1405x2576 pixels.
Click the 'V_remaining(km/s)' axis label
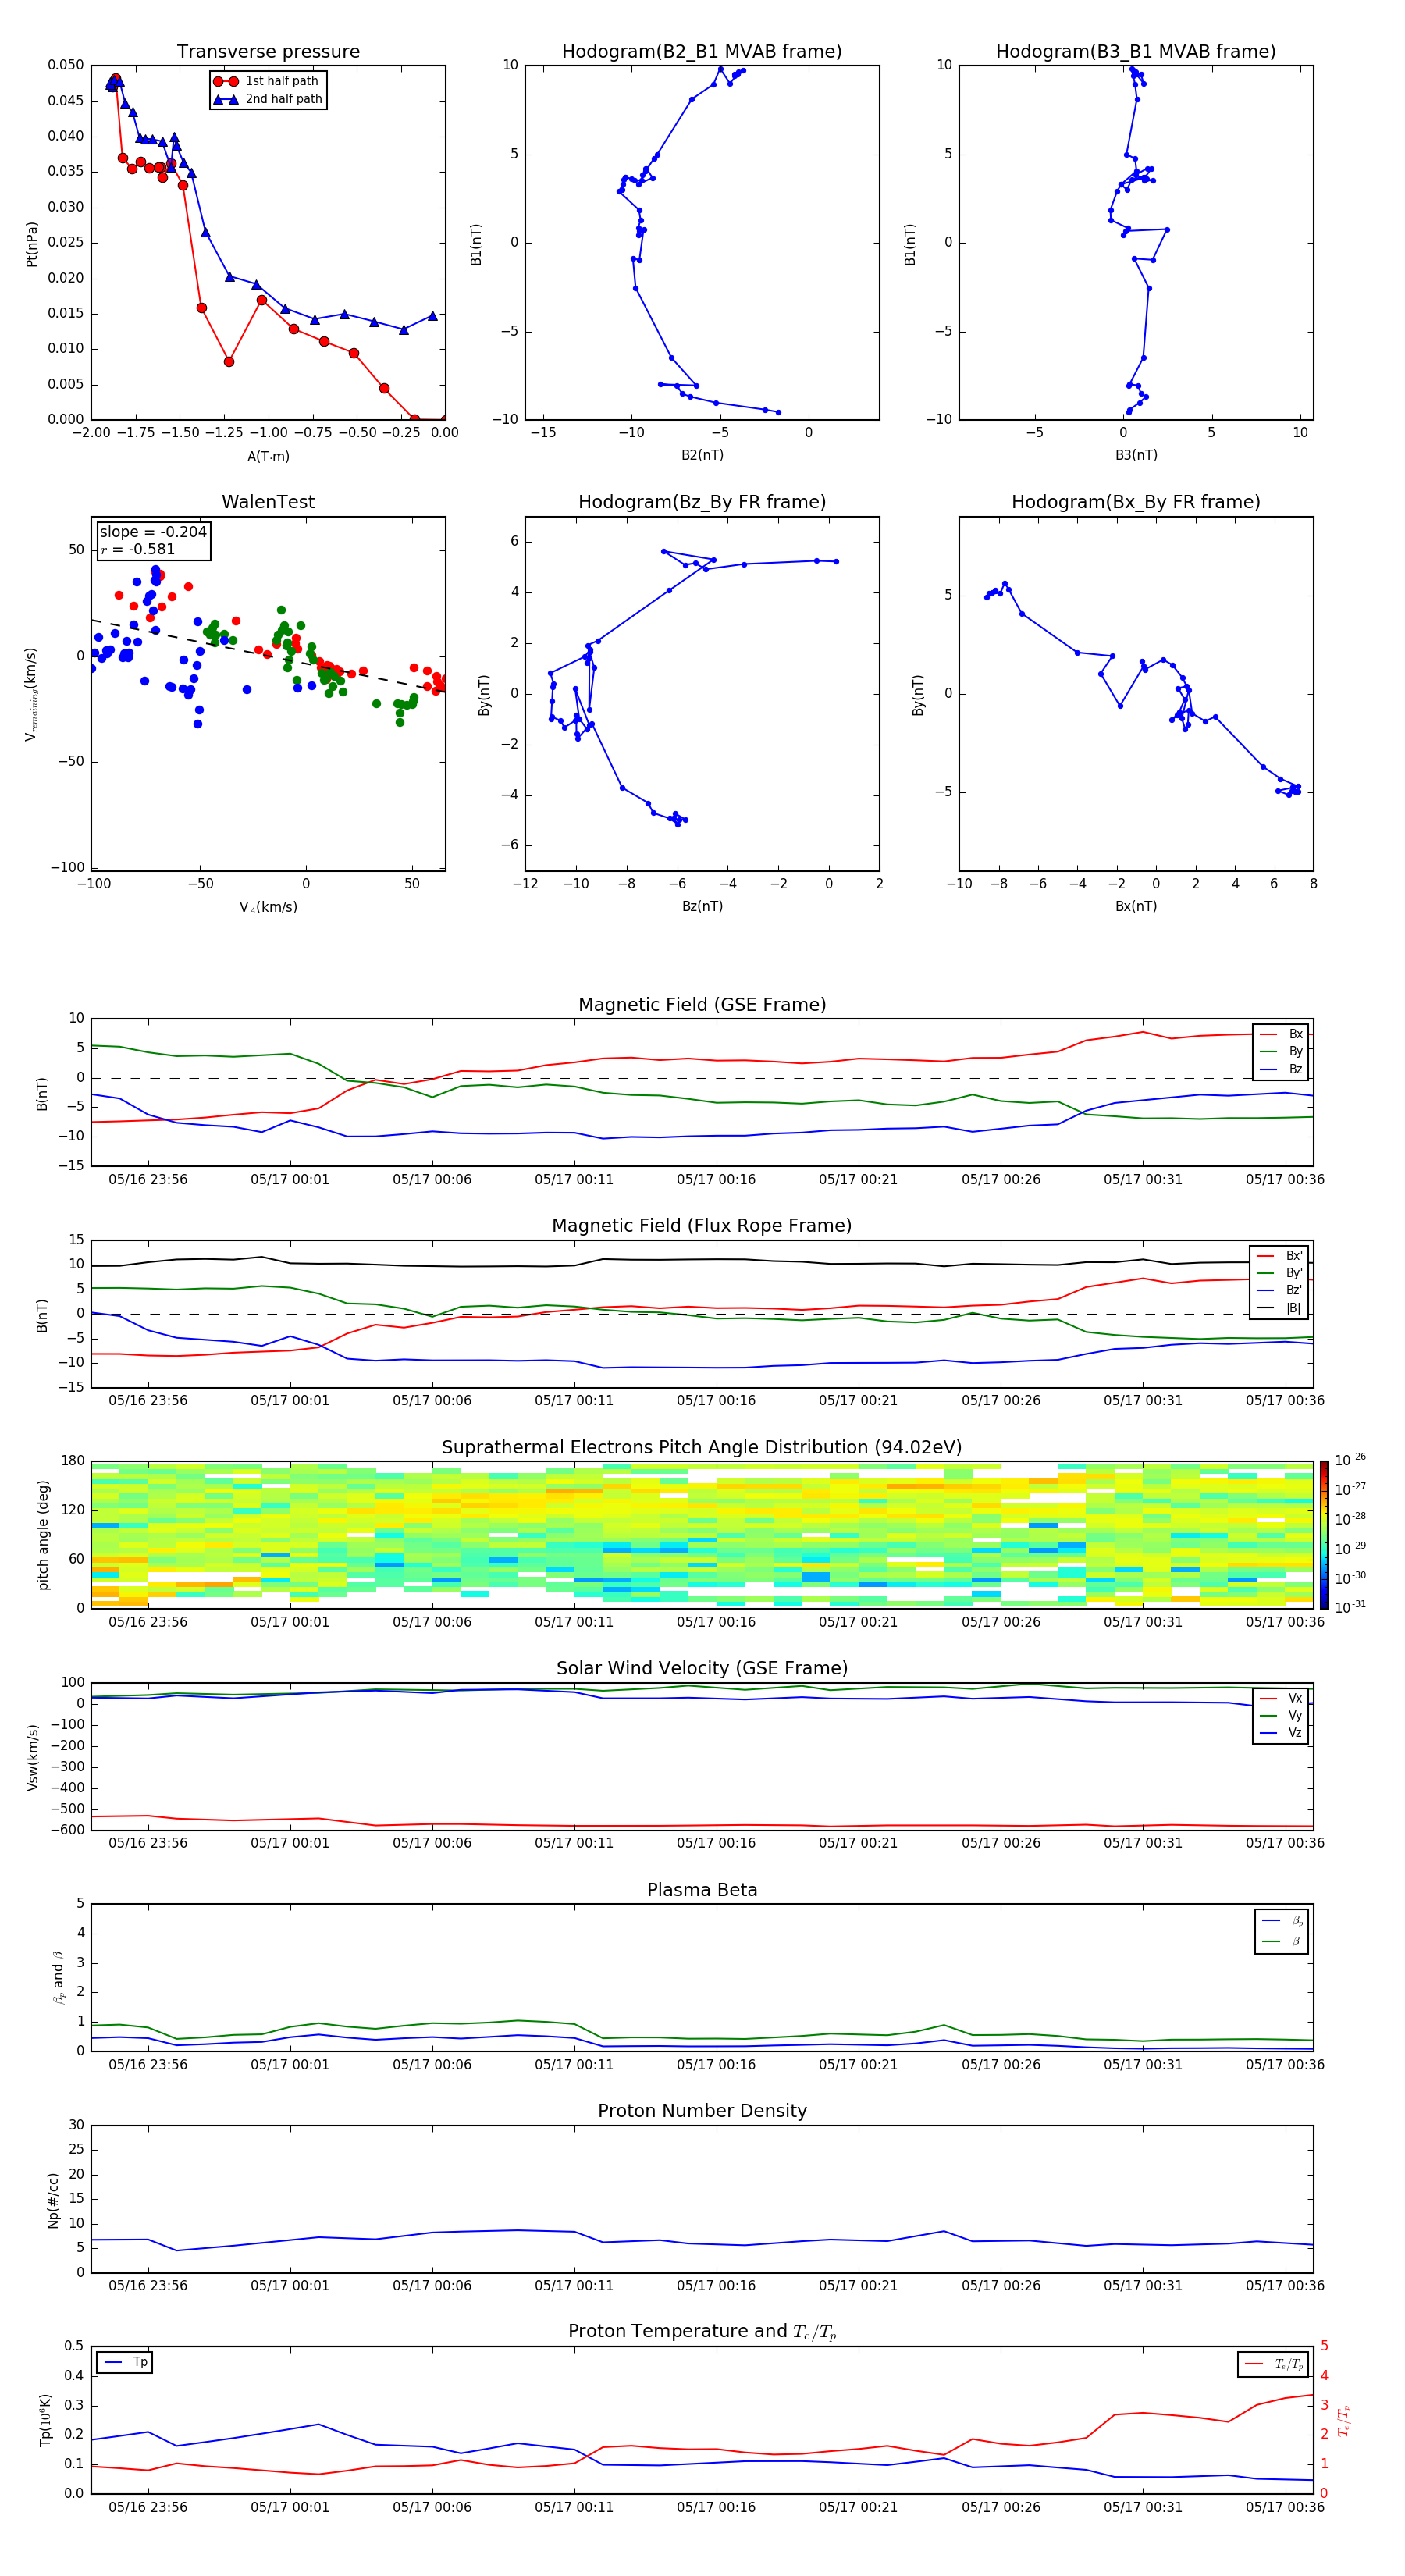[31, 695]
